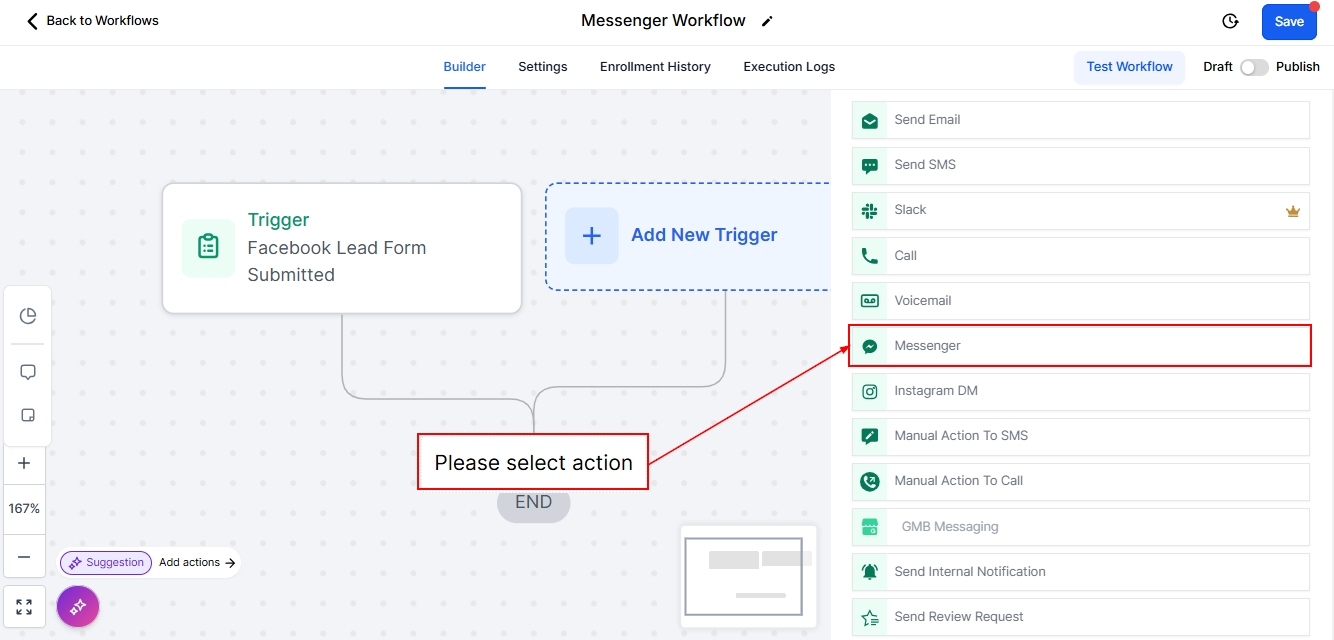
Task: Open the Execution Logs tab
Action: click(789, 67)
